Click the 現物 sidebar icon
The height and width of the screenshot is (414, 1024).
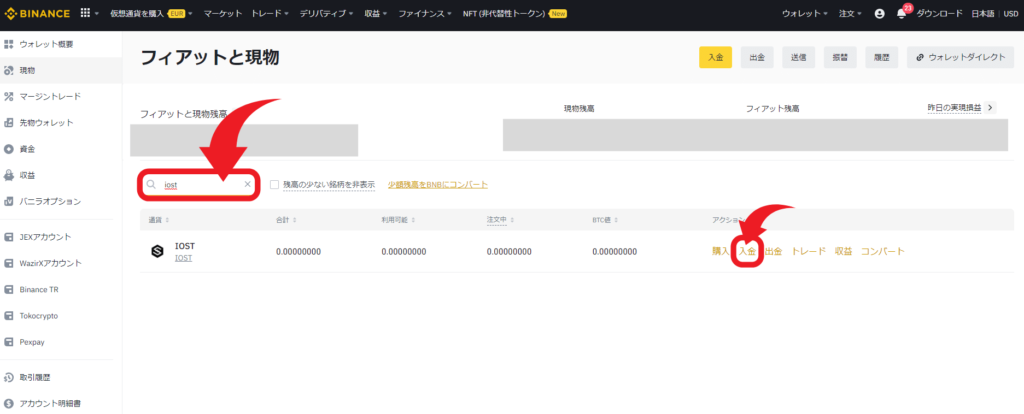tap(8, 71)
